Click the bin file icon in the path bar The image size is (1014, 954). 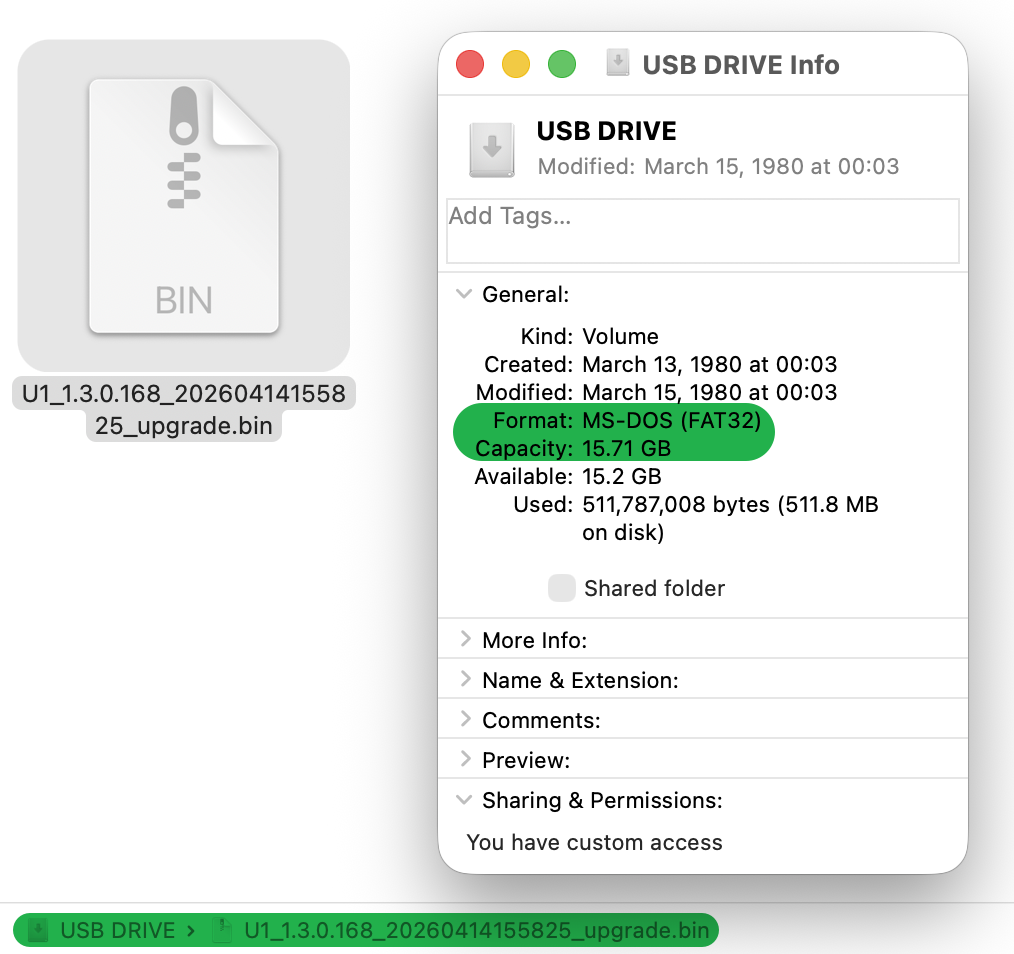click(224, 931)
